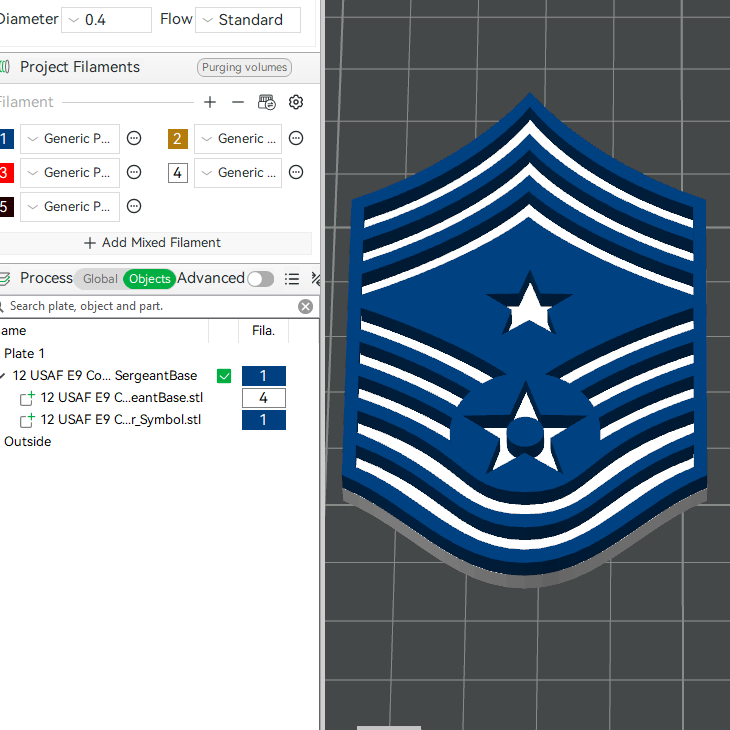The height and width of the screenshot is (730, 730).
Task: Click the Fila. column header
Action: 264,331
